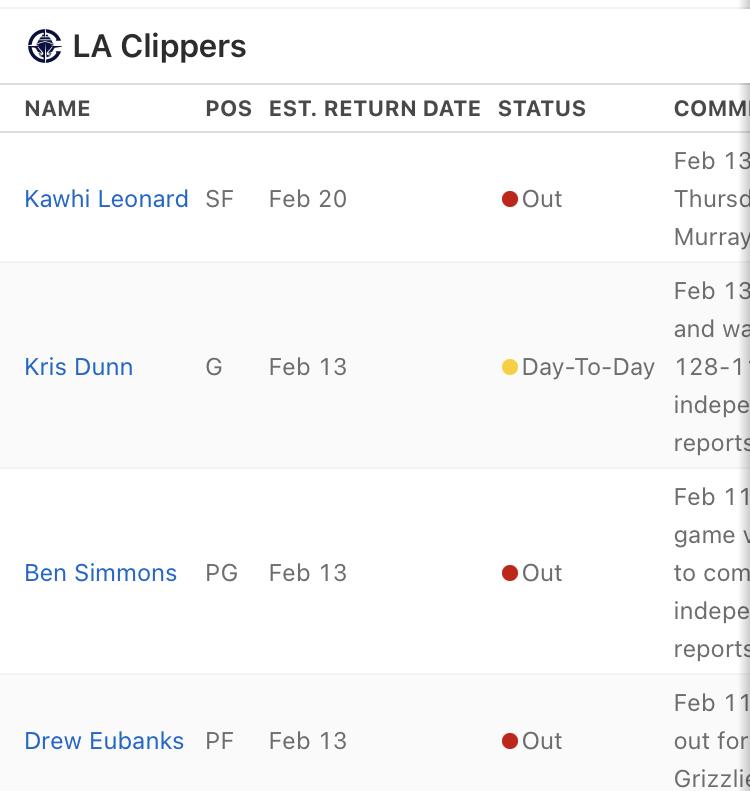Click the truncated COMMENT column header

(x=712, y=108)
